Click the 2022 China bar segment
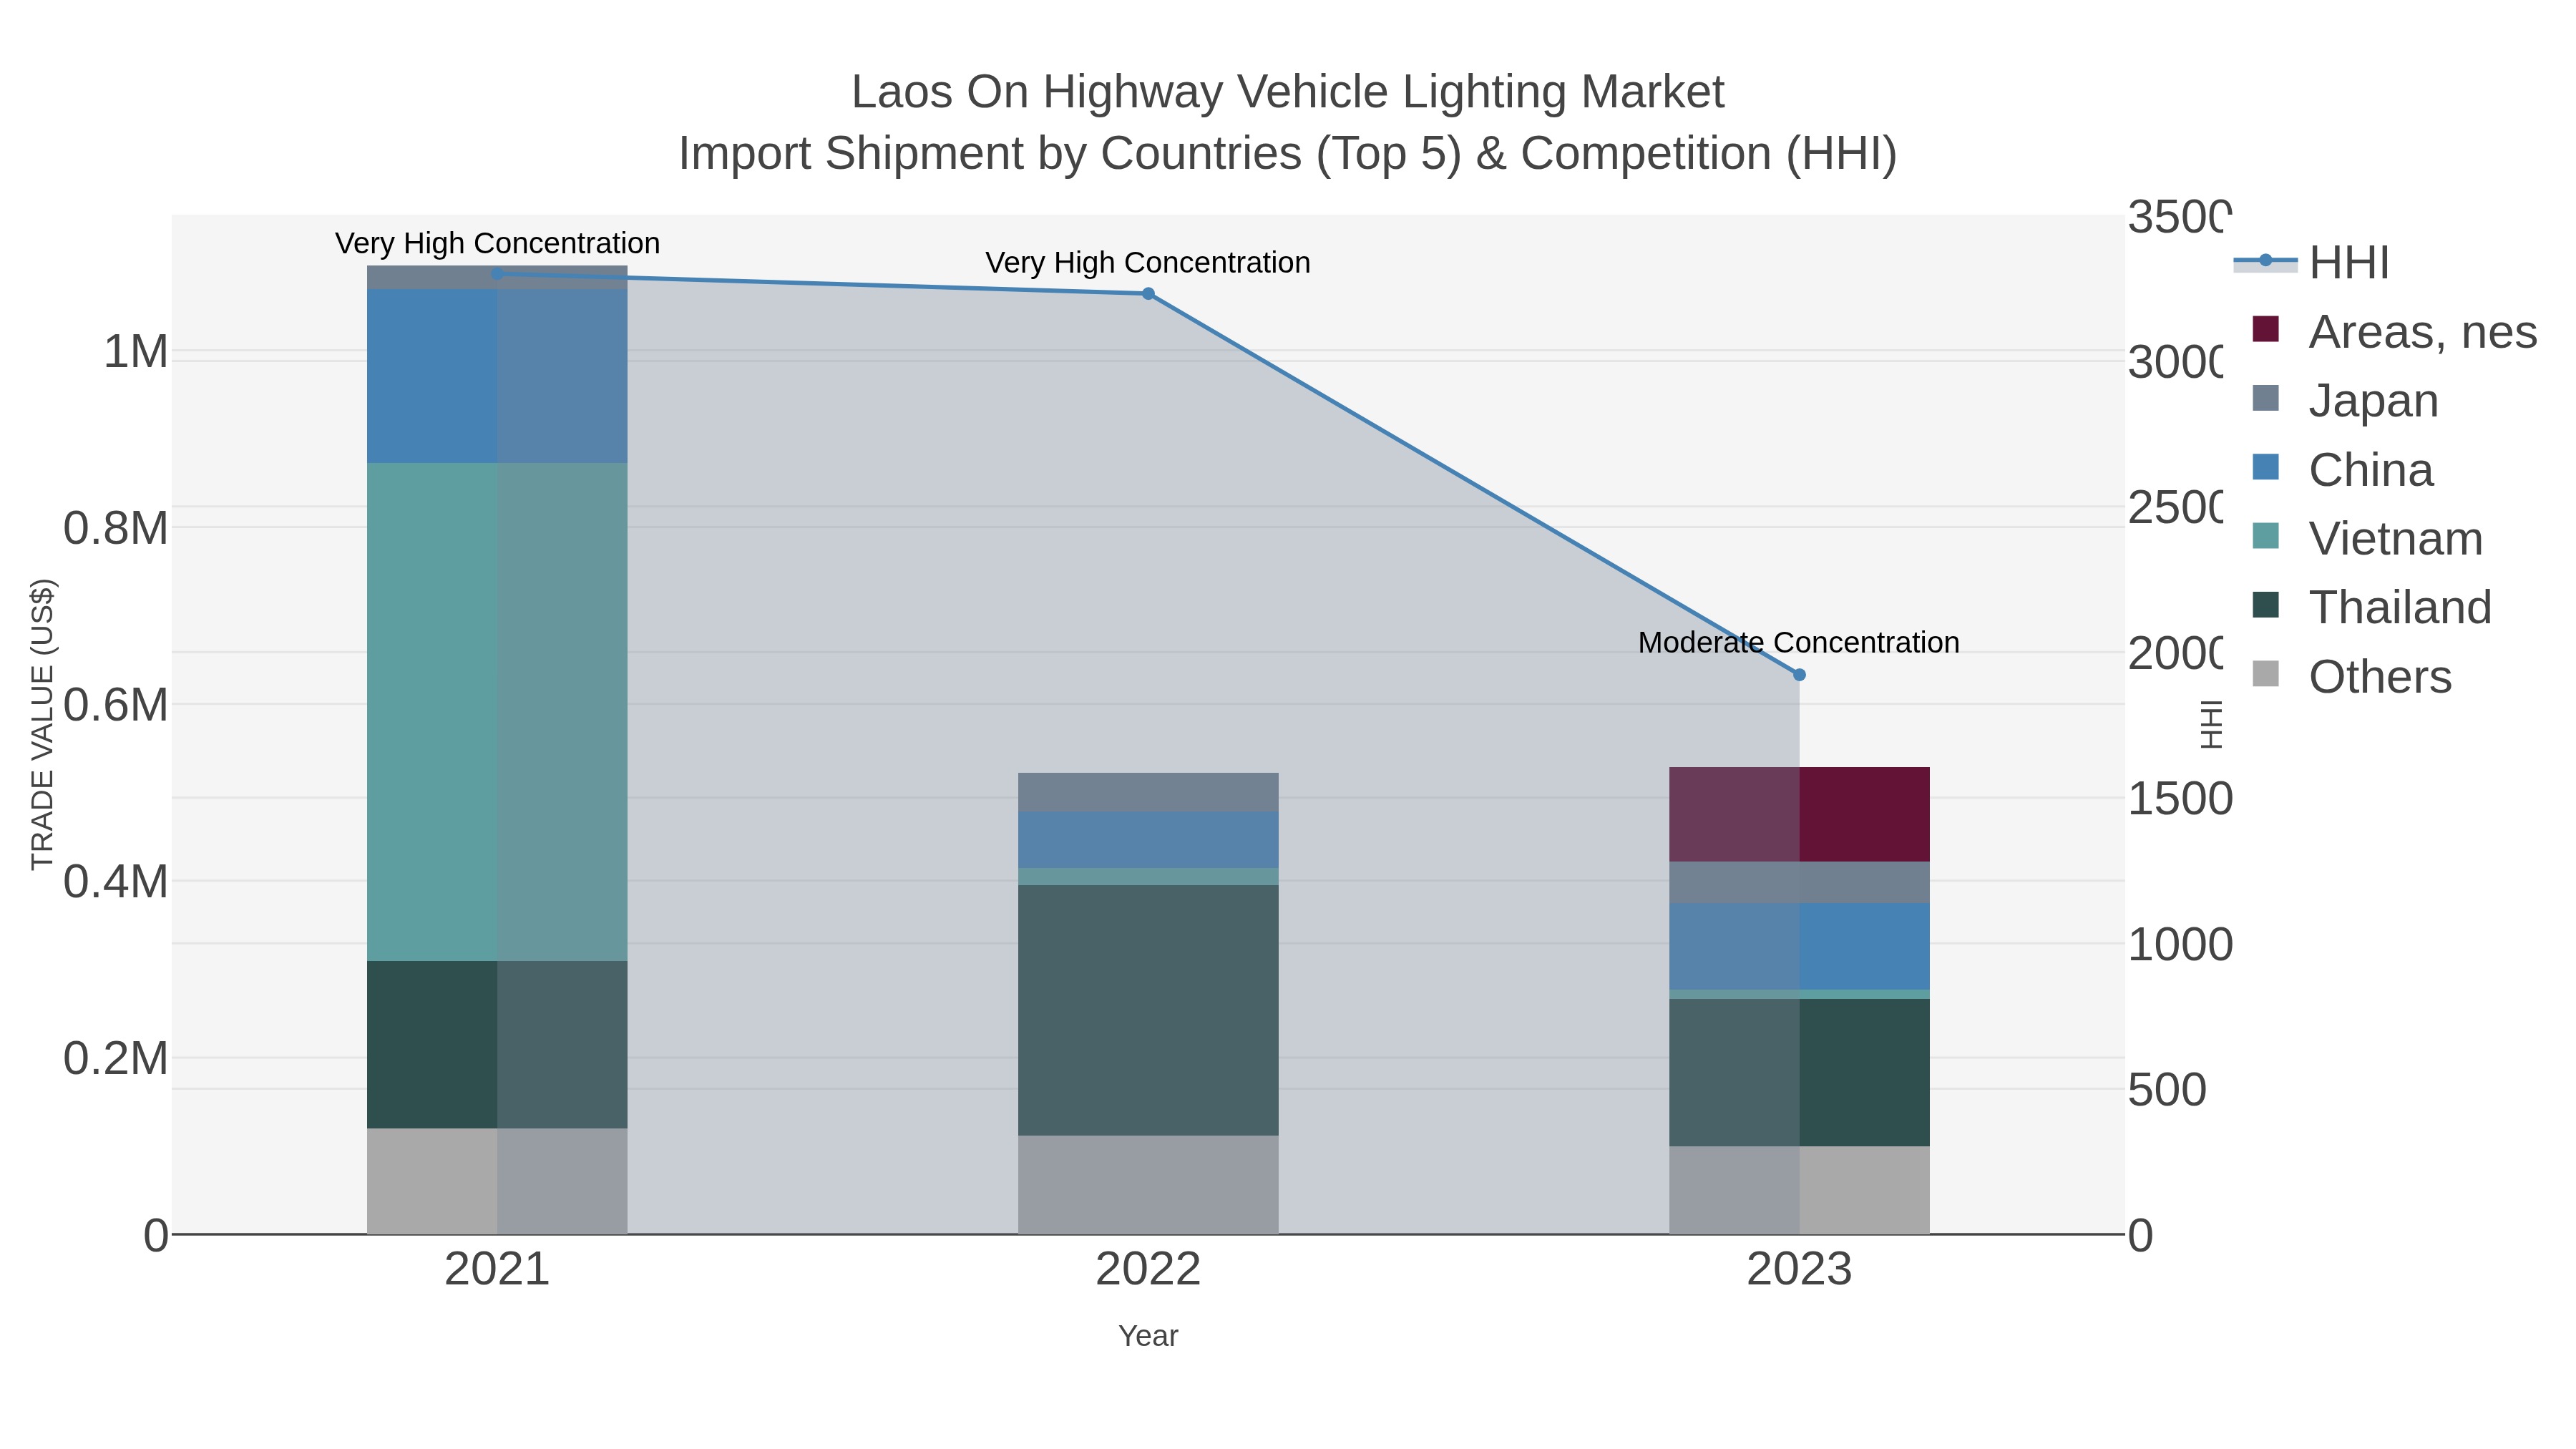The width and height of the screenshot is (2576, 1449). point(1148,840)
